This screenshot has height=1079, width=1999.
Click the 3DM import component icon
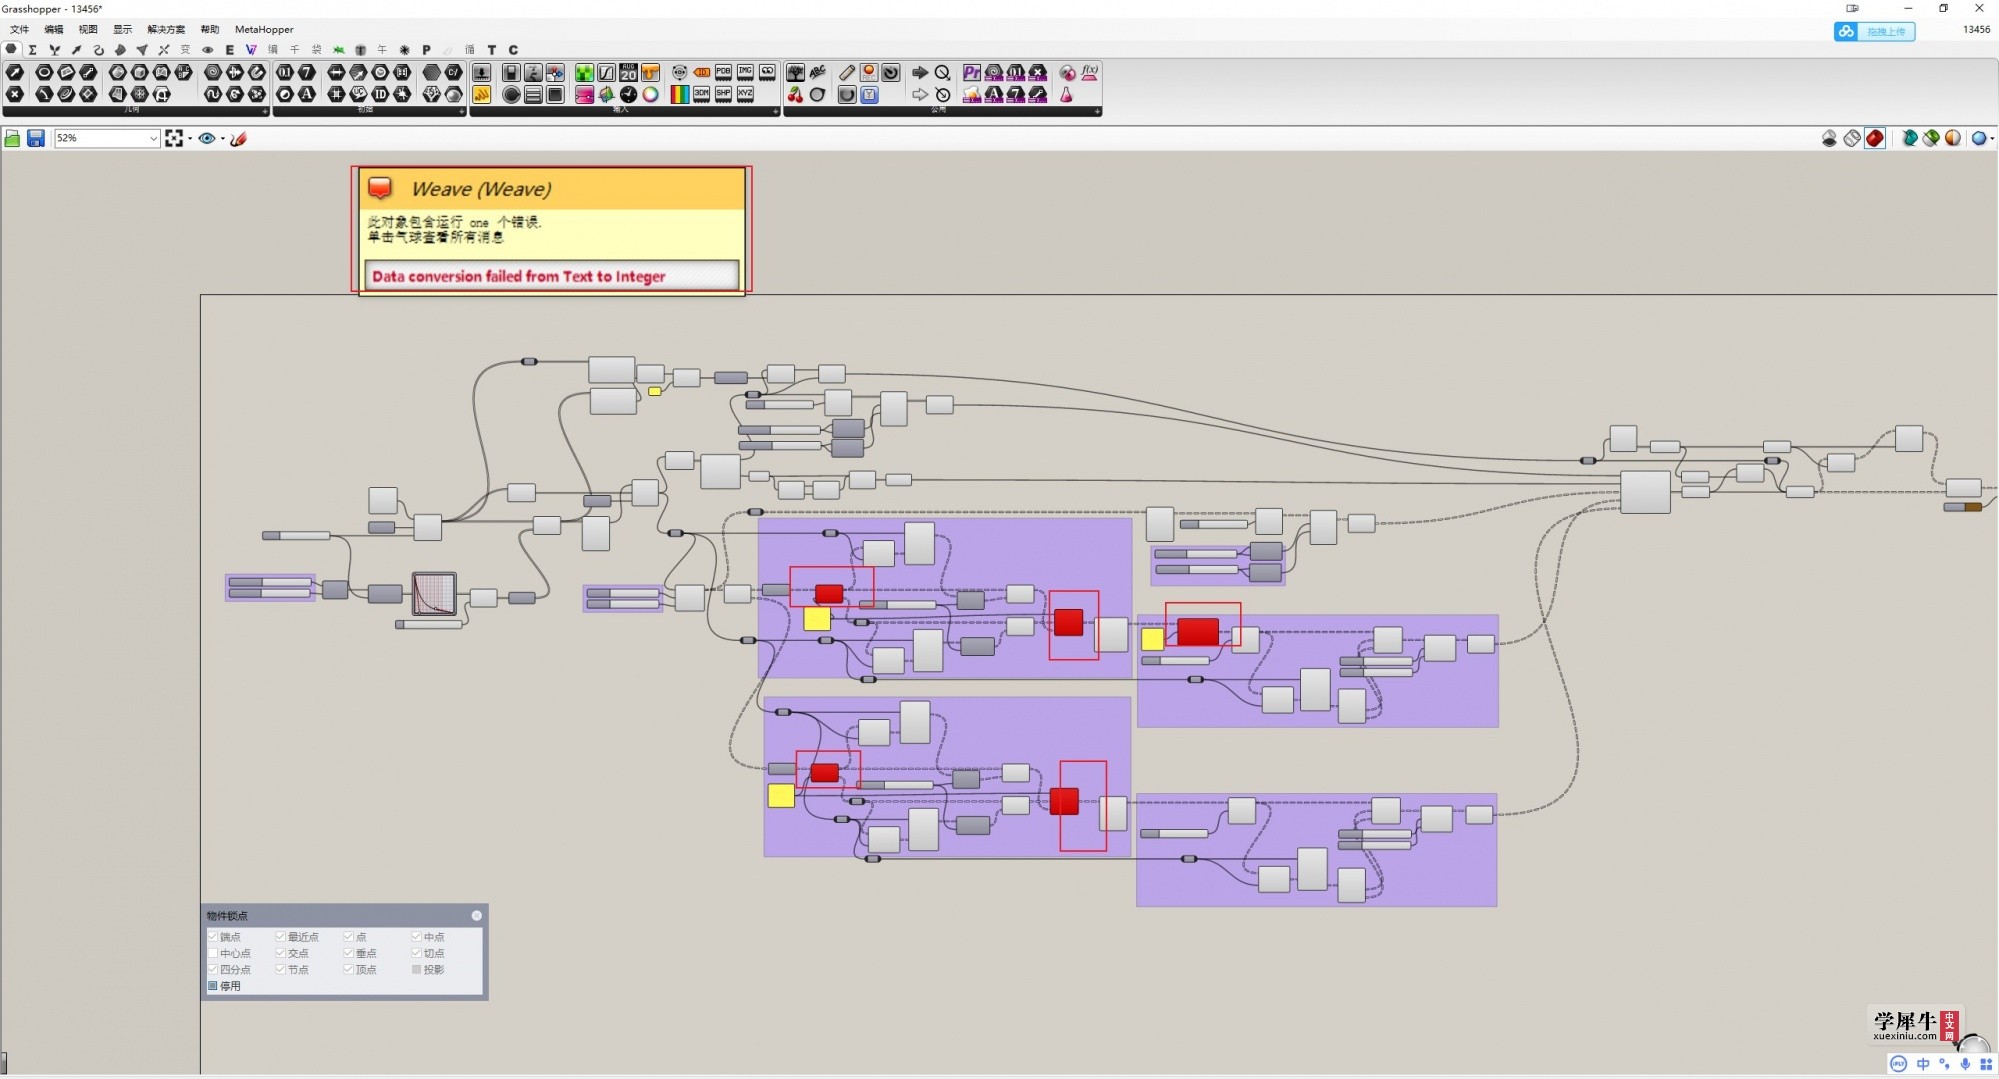pyautogui.click(x=701, y=94)
